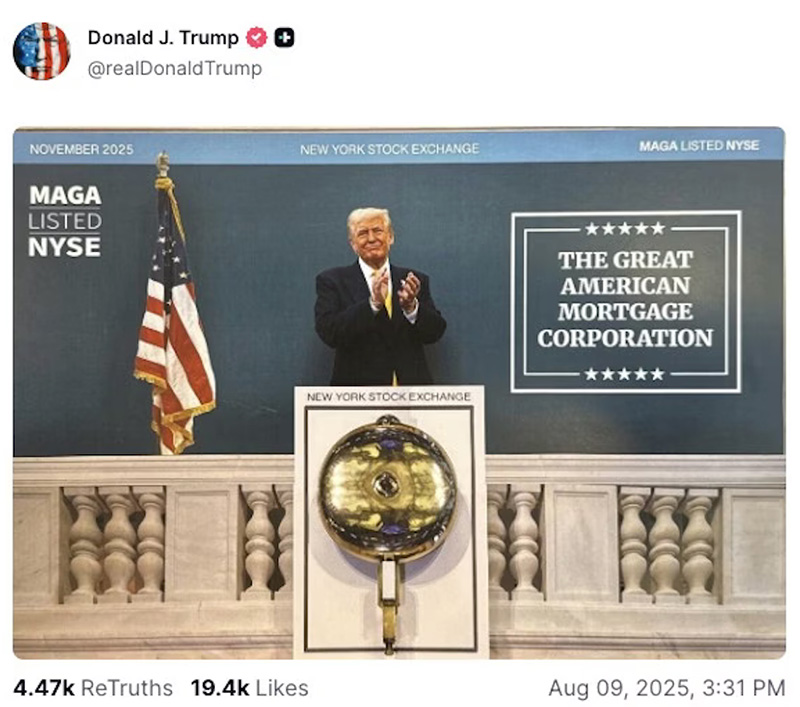Open the @realDonaldTrump handle link
The width and height of the screenshot is (800, 707).
point(175,68)
